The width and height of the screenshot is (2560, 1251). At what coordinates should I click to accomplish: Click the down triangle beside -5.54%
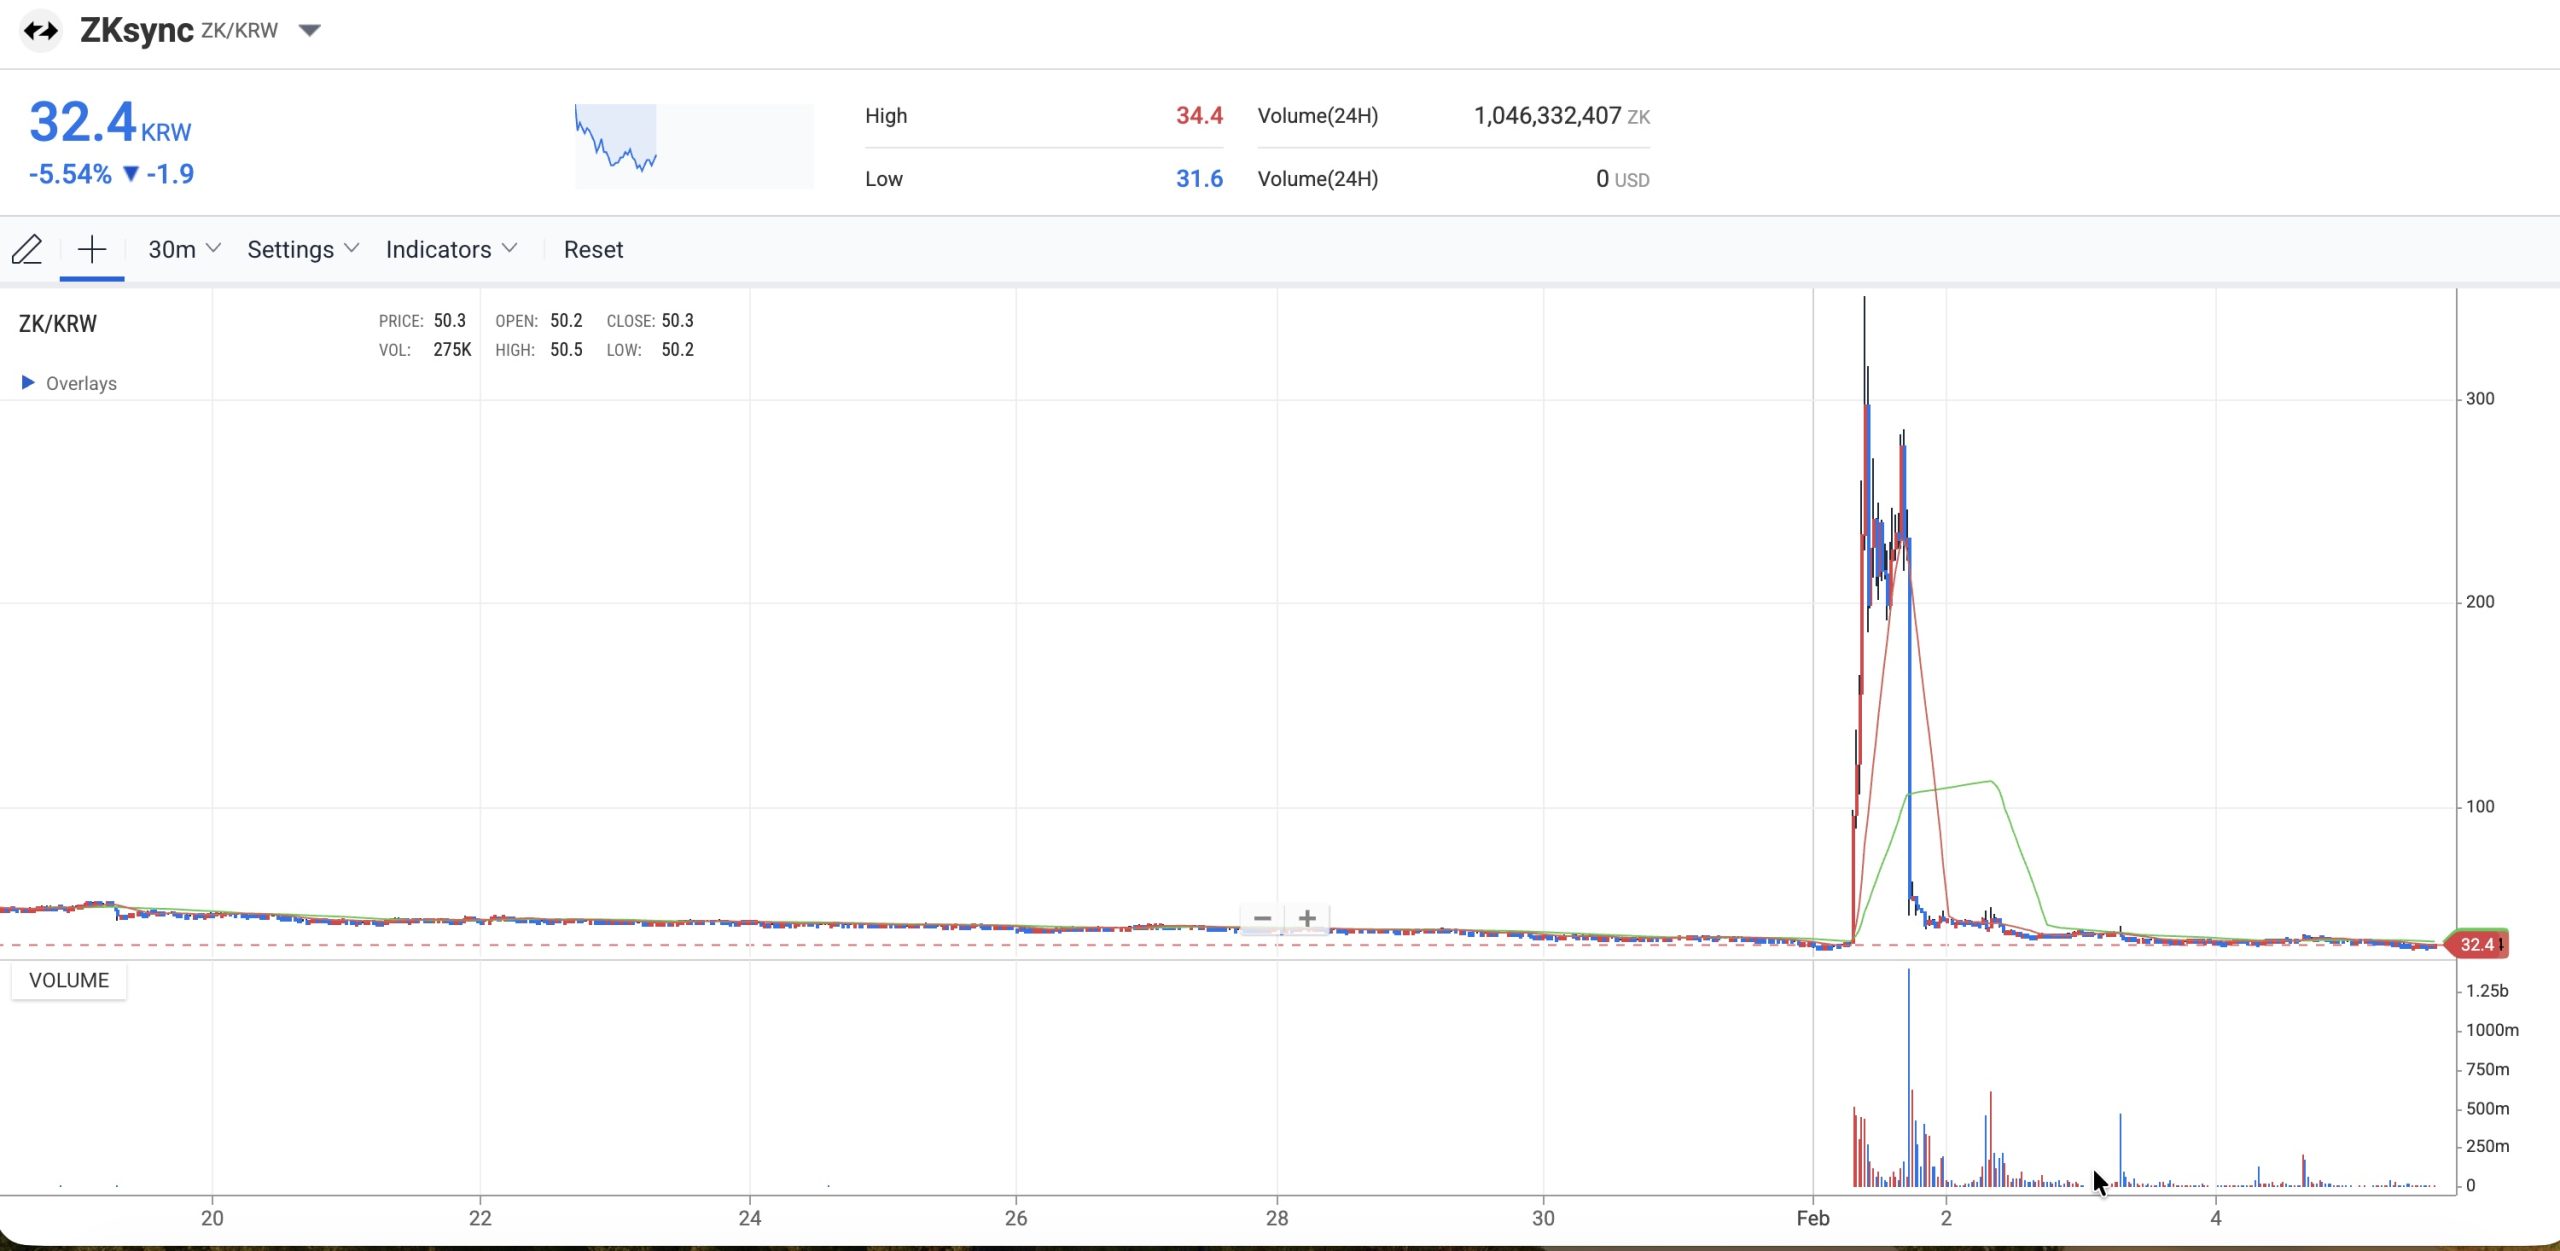pos(130,174)
